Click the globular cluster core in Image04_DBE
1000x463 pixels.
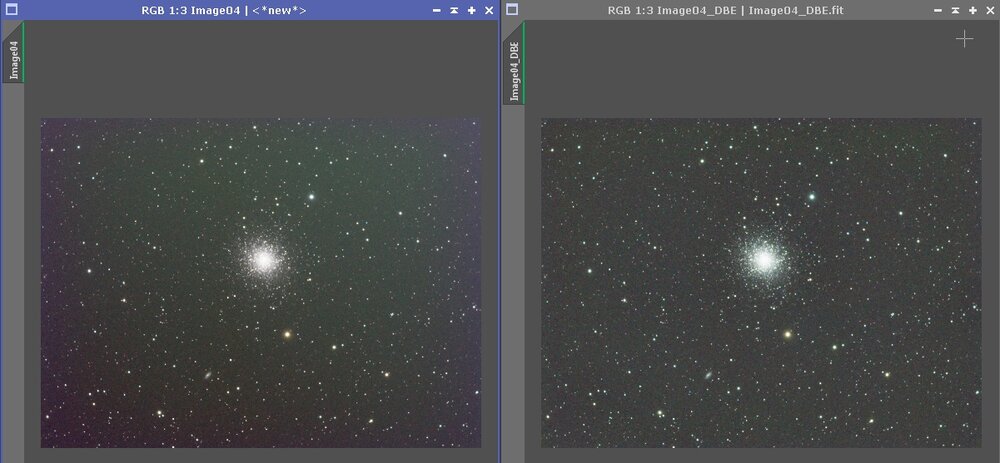[x=764, y=259]
